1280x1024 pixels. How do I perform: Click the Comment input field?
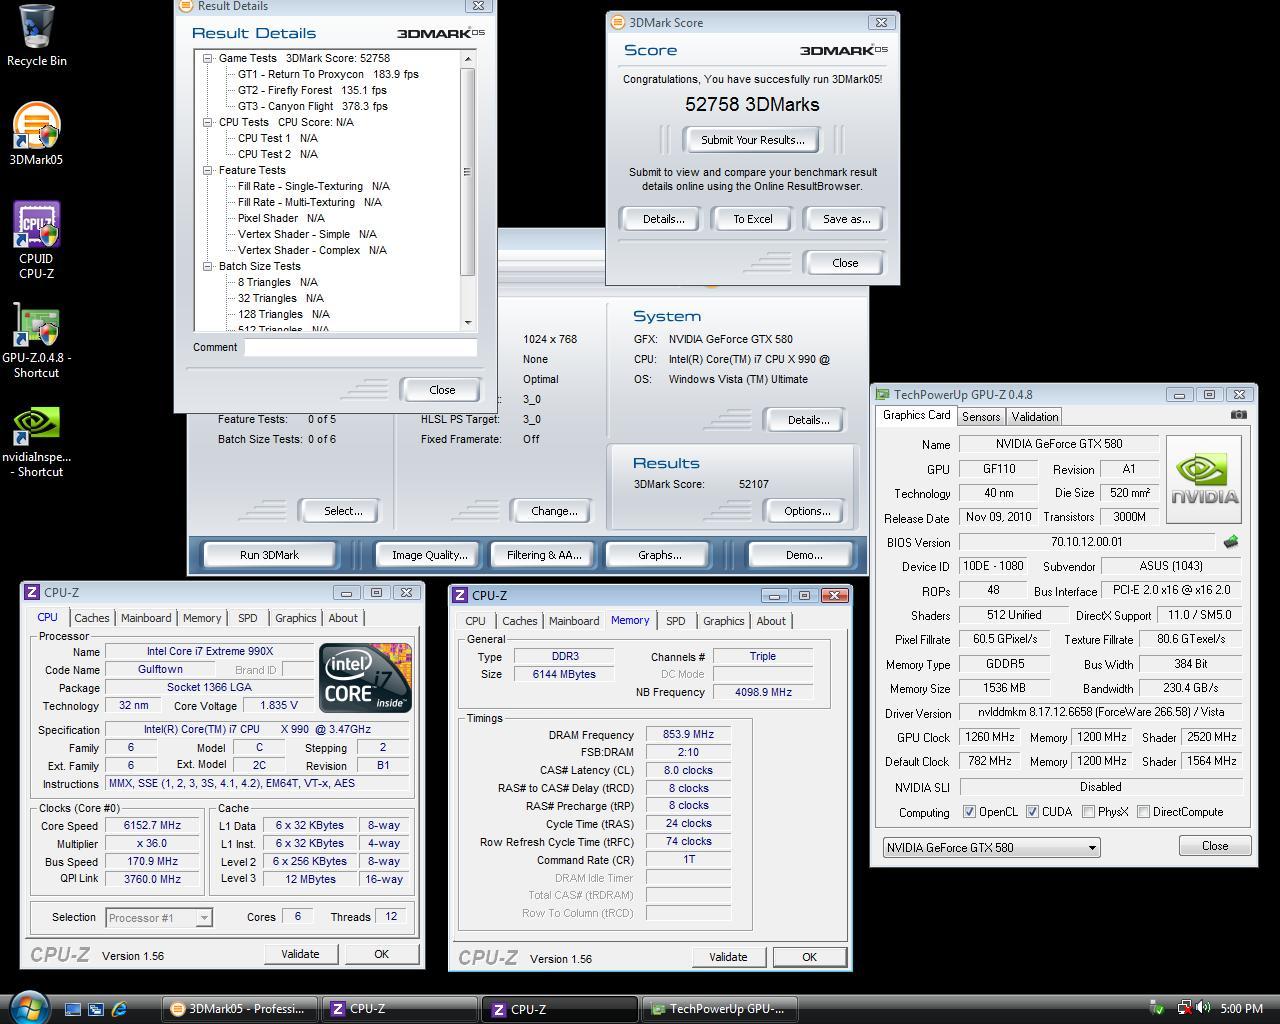(x=361, y=347)
